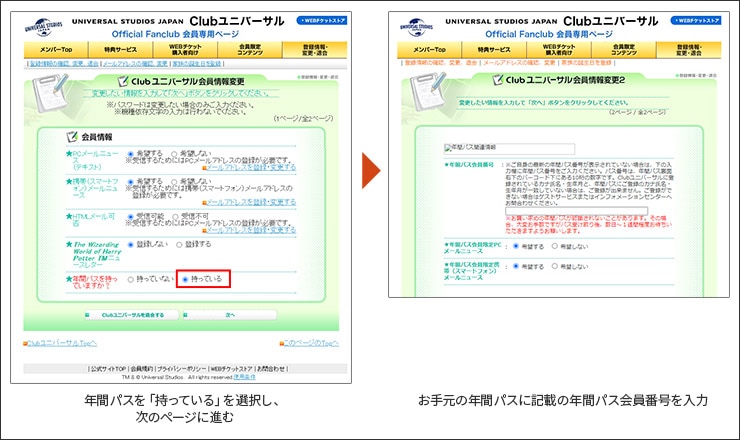Click メールアドレスの確認、変更 sub-link on page 1
The width and height of the screenshot is (740, 440).
135,63
